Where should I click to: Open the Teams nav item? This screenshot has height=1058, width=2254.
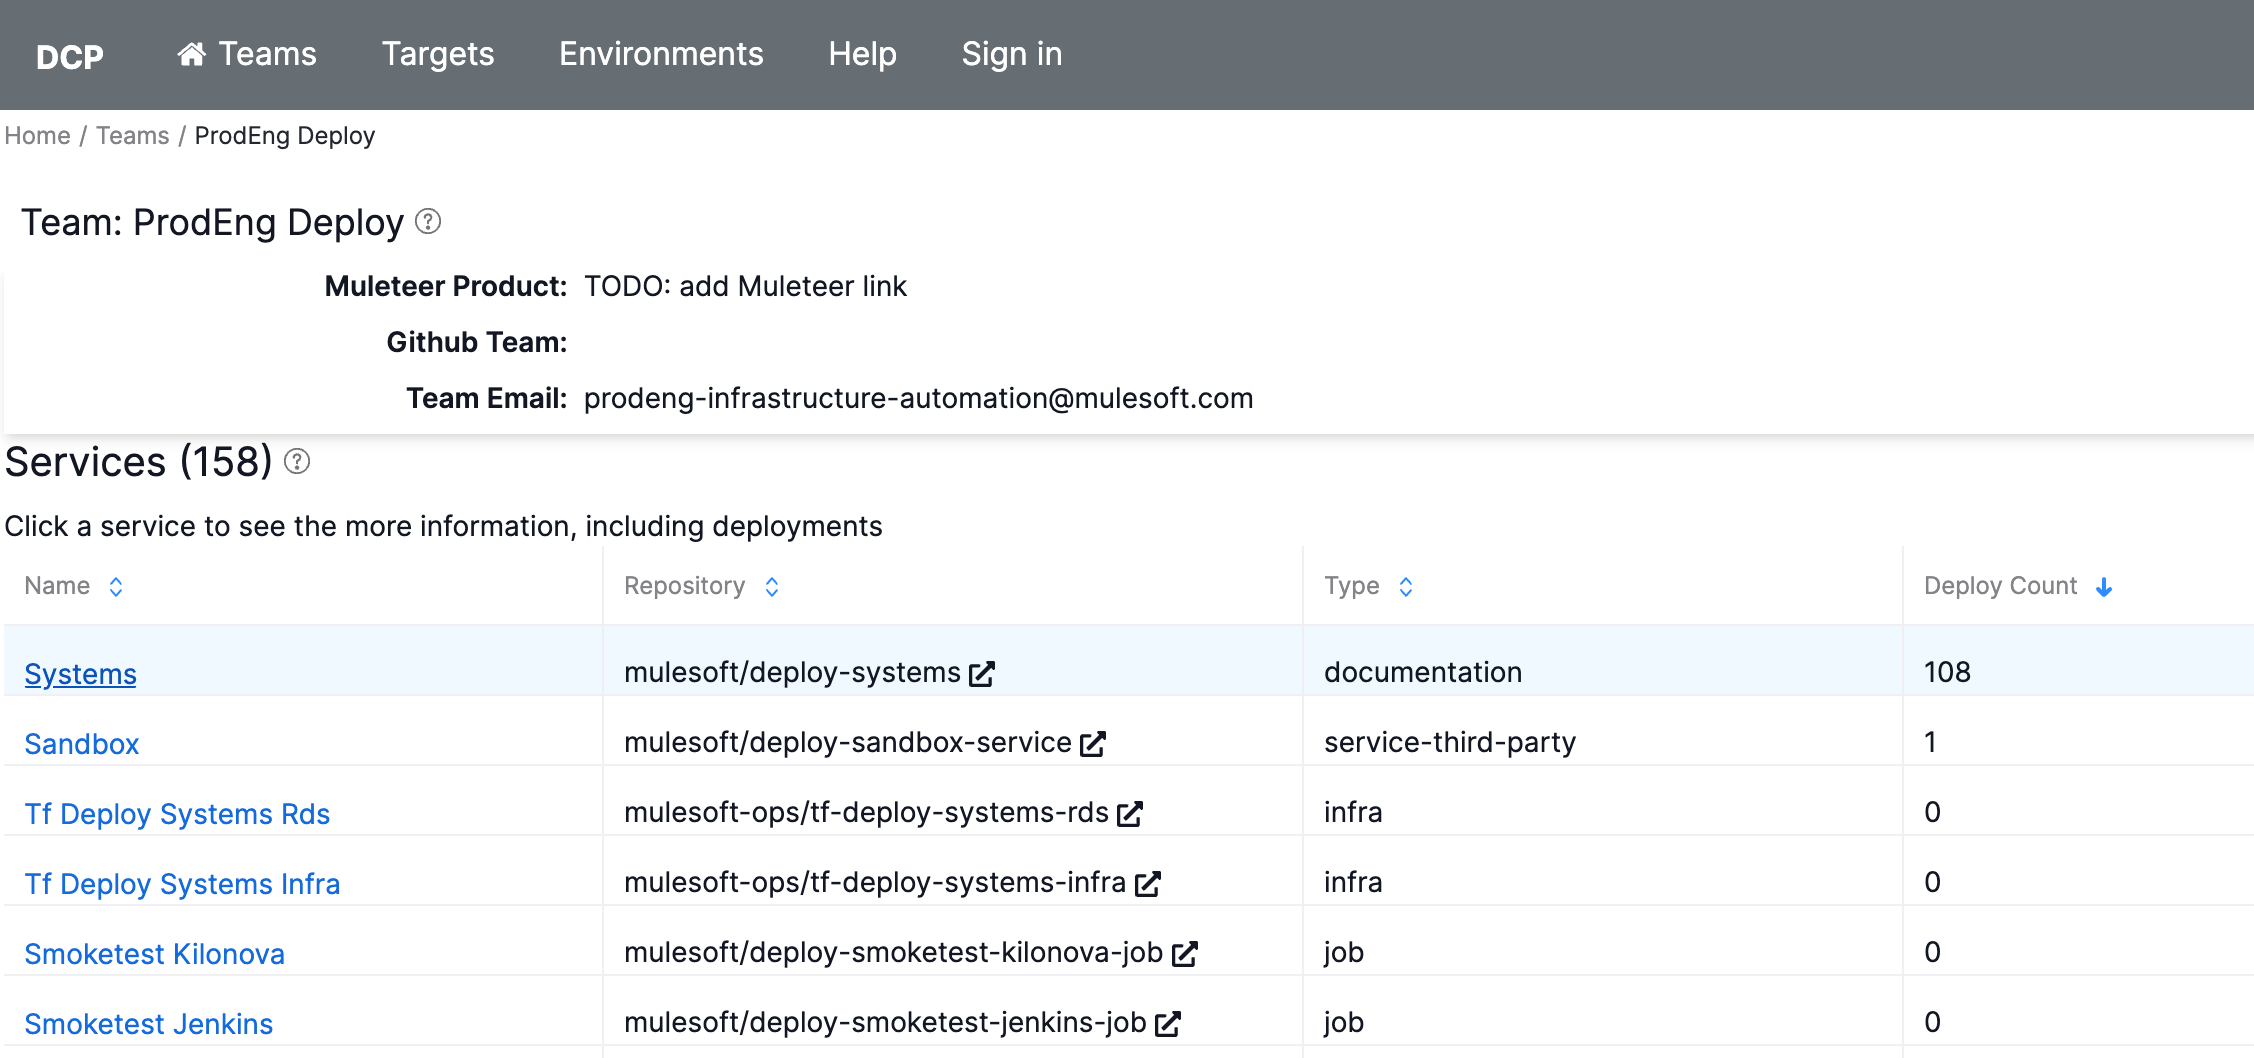[247, 54]
